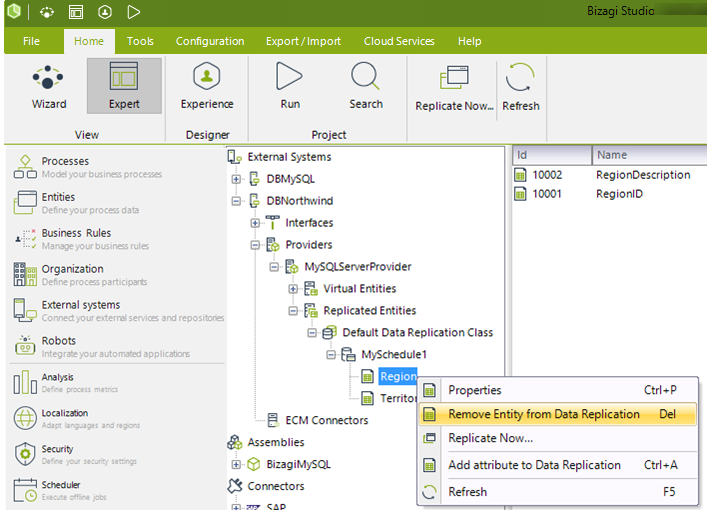Viewport: 707px width, 510px height.
Task: Expand the BizagiMySQL node
Action: pos(236,464)
